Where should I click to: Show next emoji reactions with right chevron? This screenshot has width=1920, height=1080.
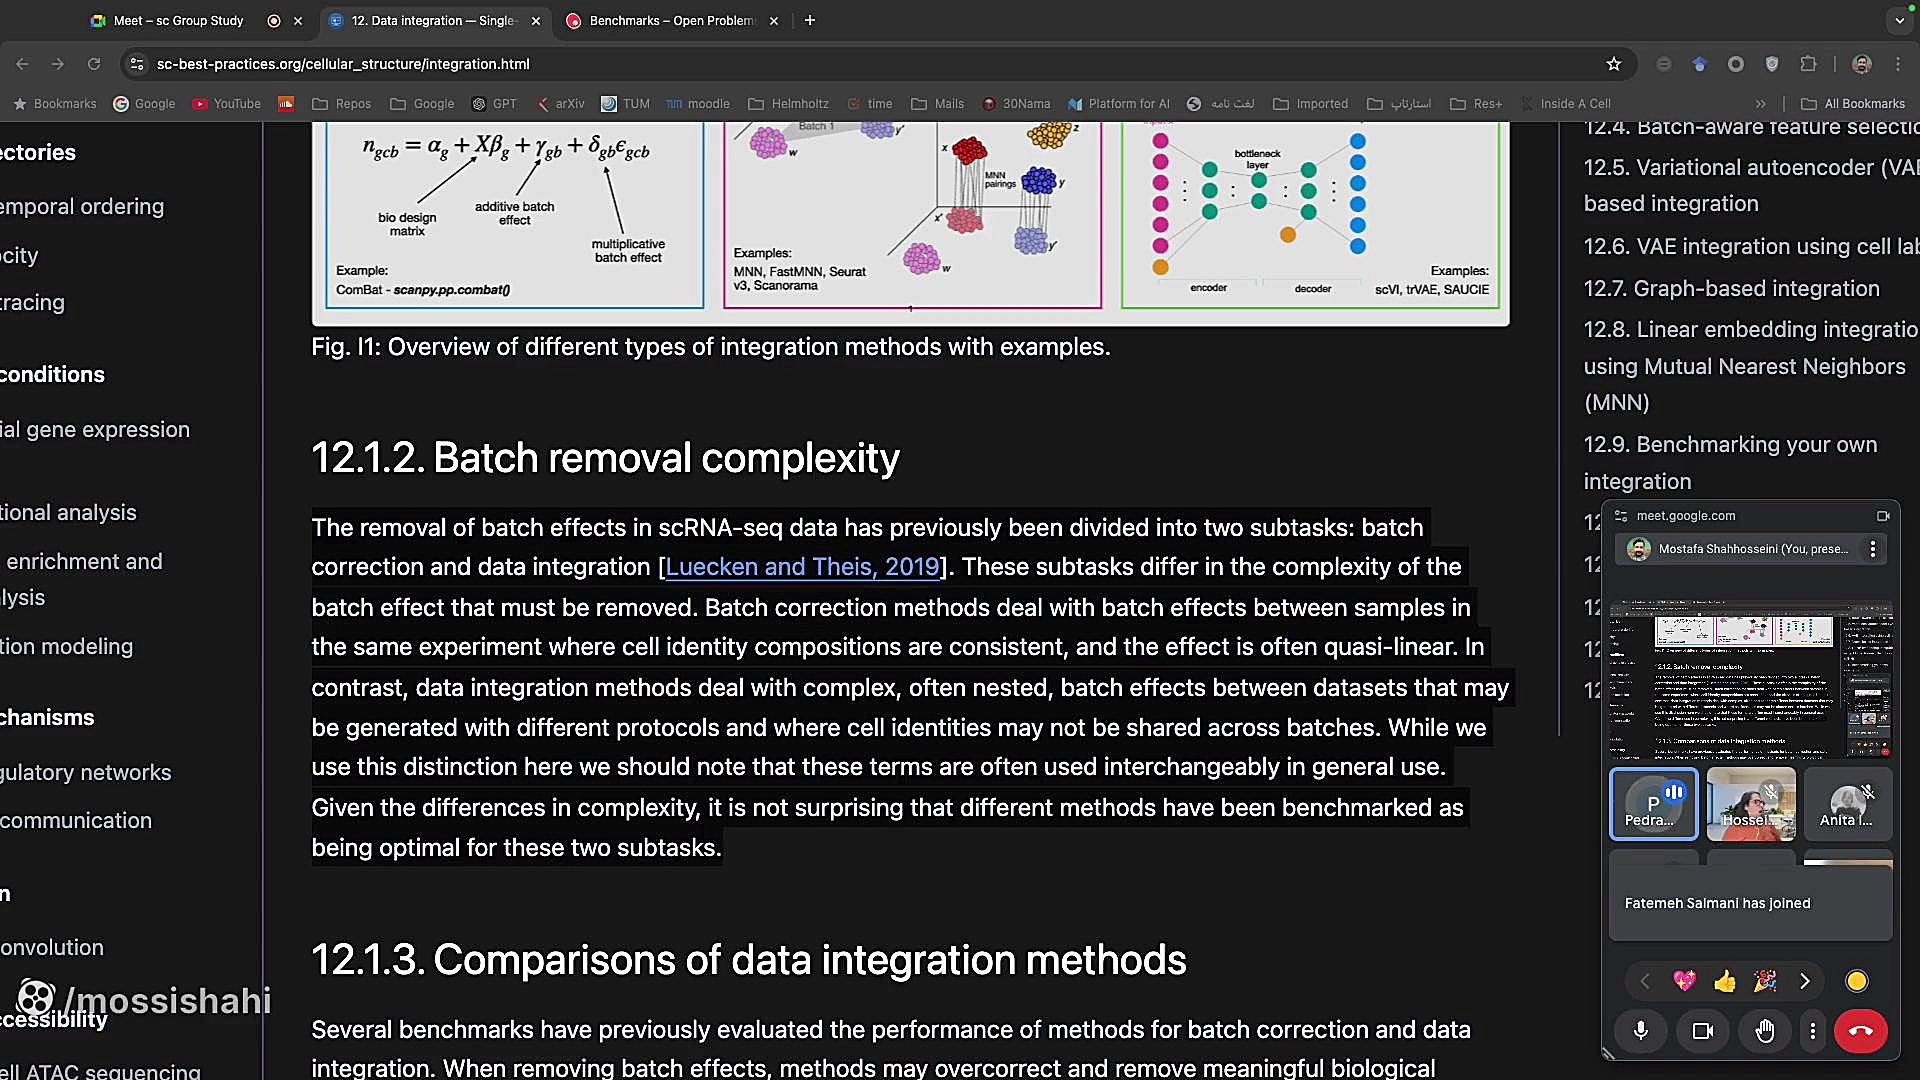pyautogui.click(x=1805, y=982)
